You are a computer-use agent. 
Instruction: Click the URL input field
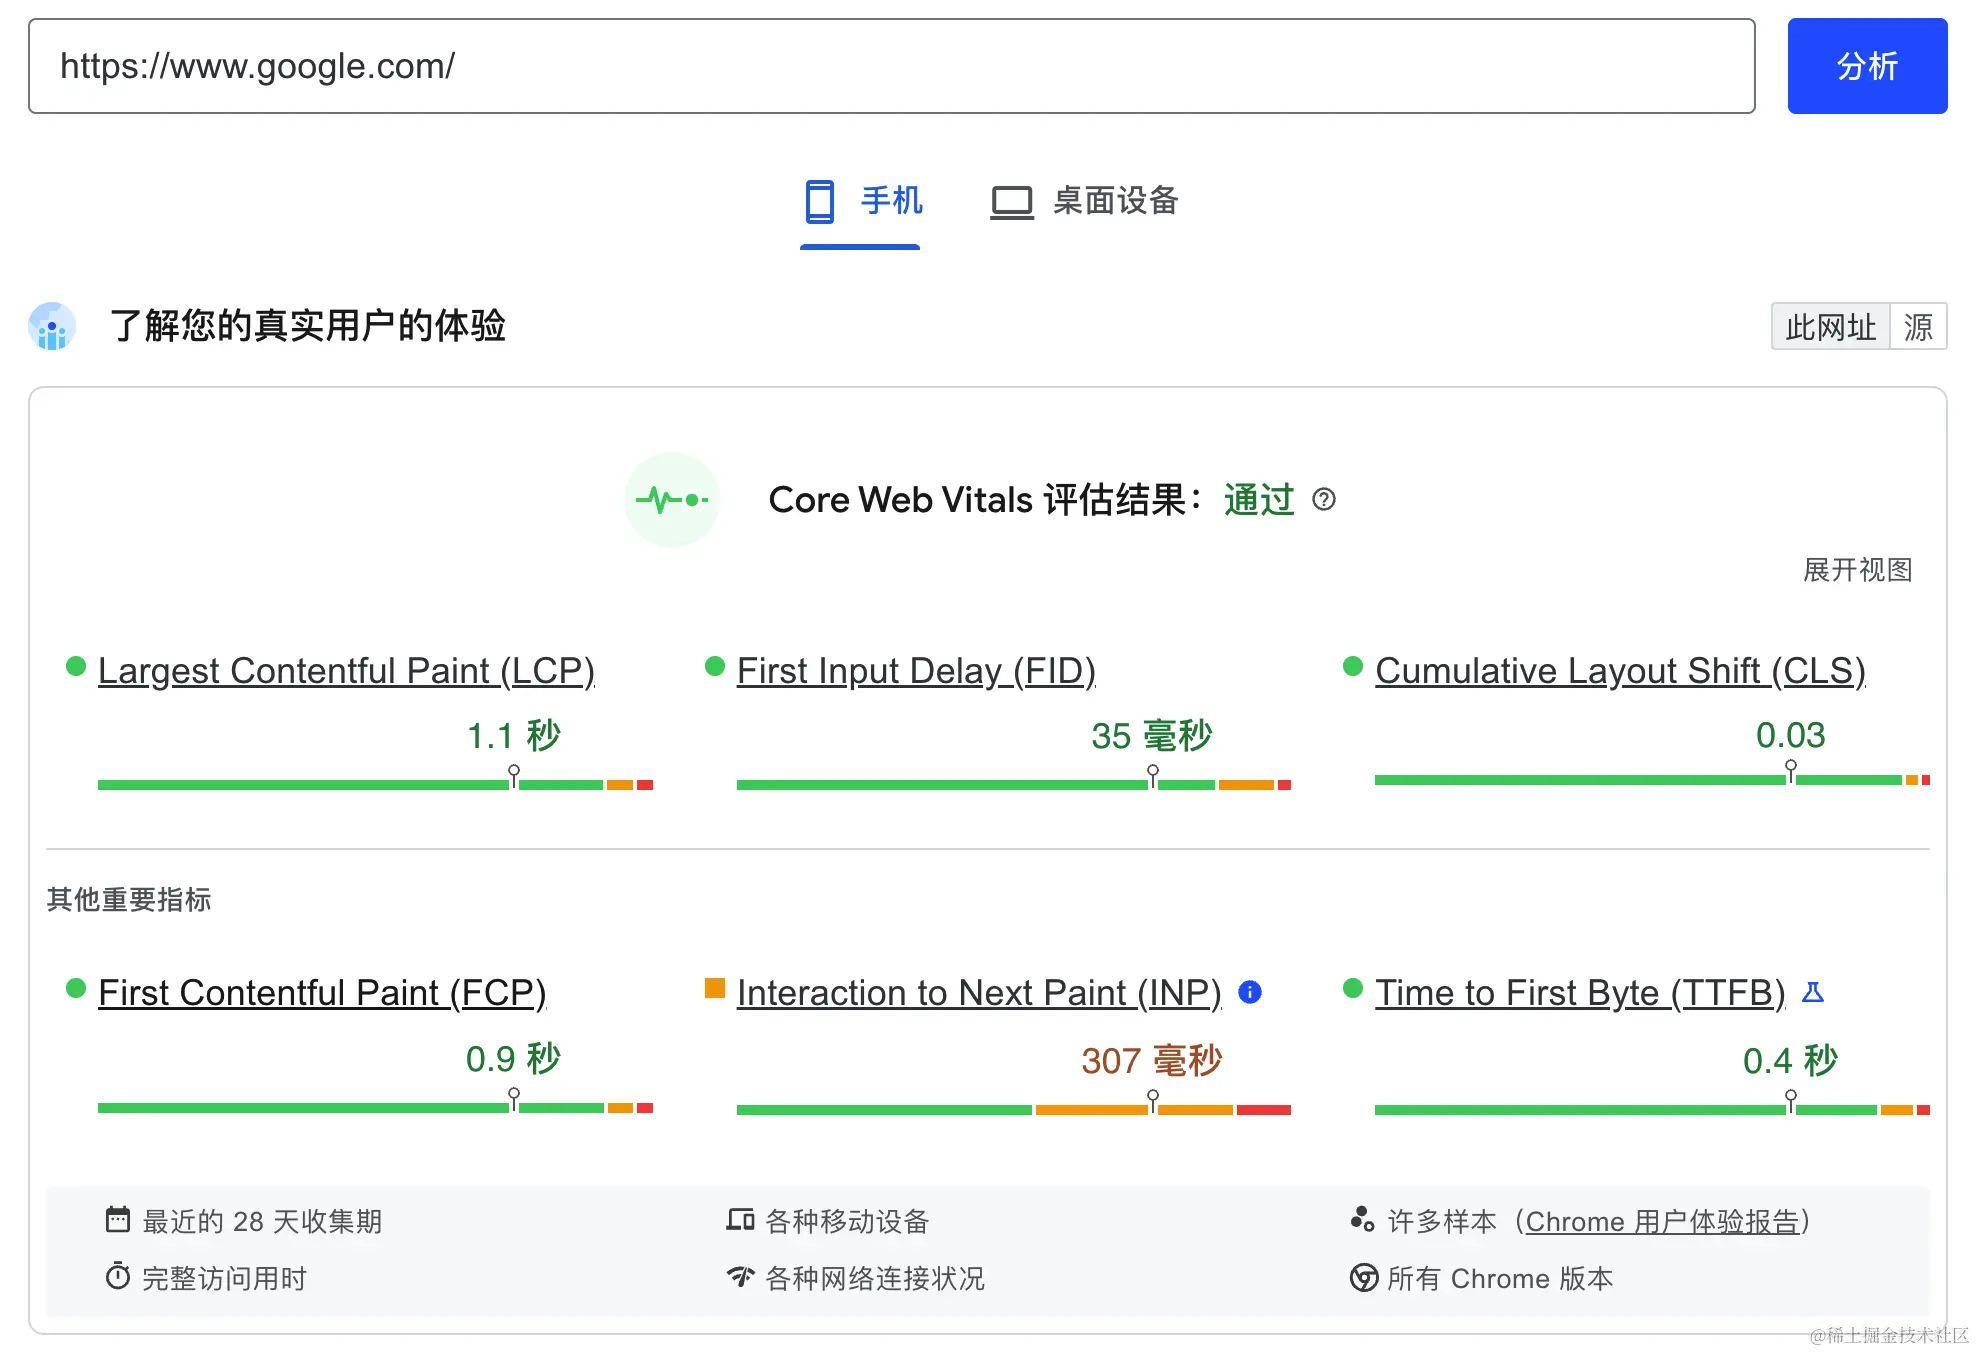(890, 66)
